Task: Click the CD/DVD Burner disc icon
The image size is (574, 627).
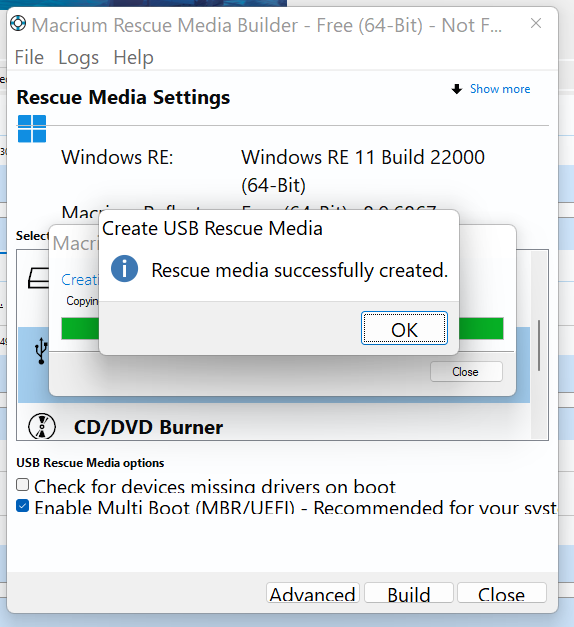Action: click(42, 426)
